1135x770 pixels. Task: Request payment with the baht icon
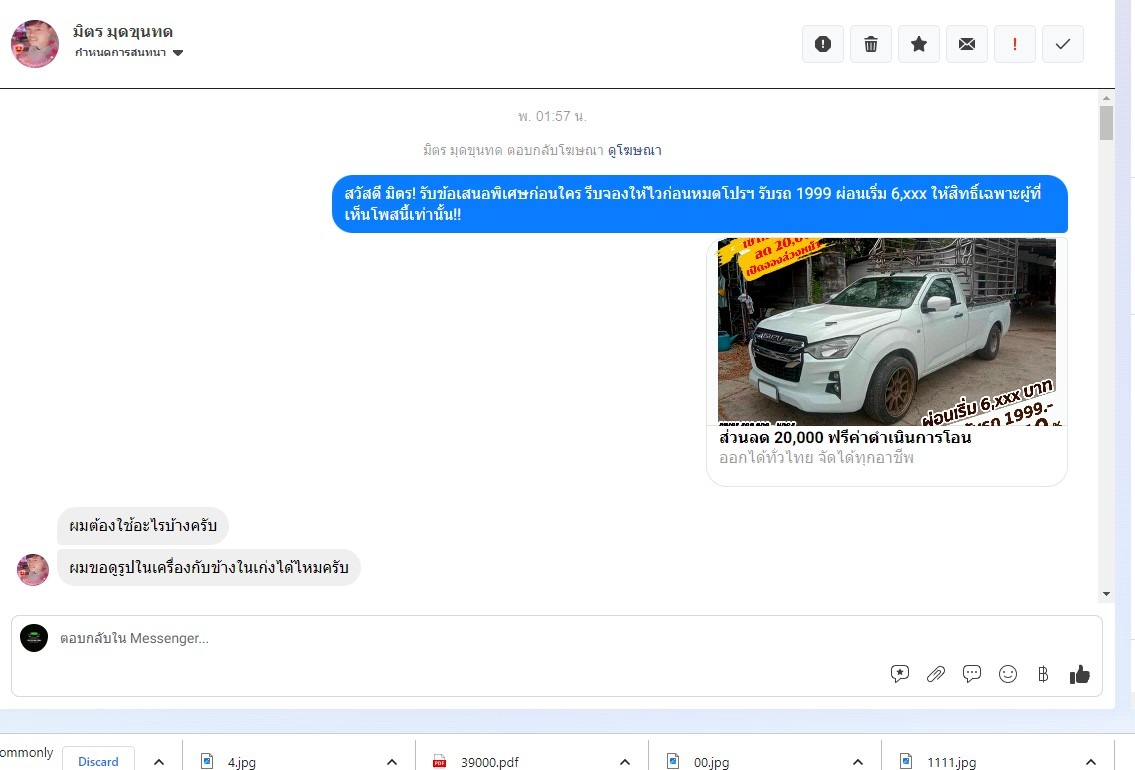point(1043,674)
